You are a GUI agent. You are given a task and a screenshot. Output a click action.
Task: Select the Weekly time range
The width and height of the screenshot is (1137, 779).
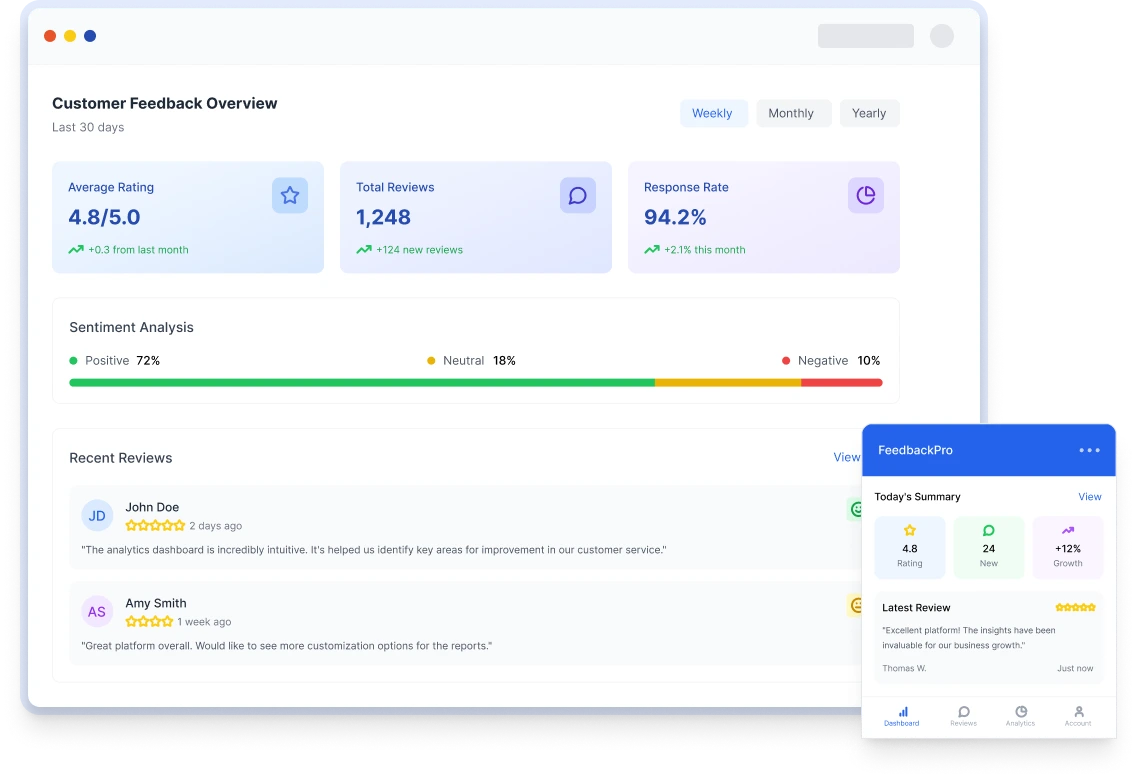pos(712,114)
